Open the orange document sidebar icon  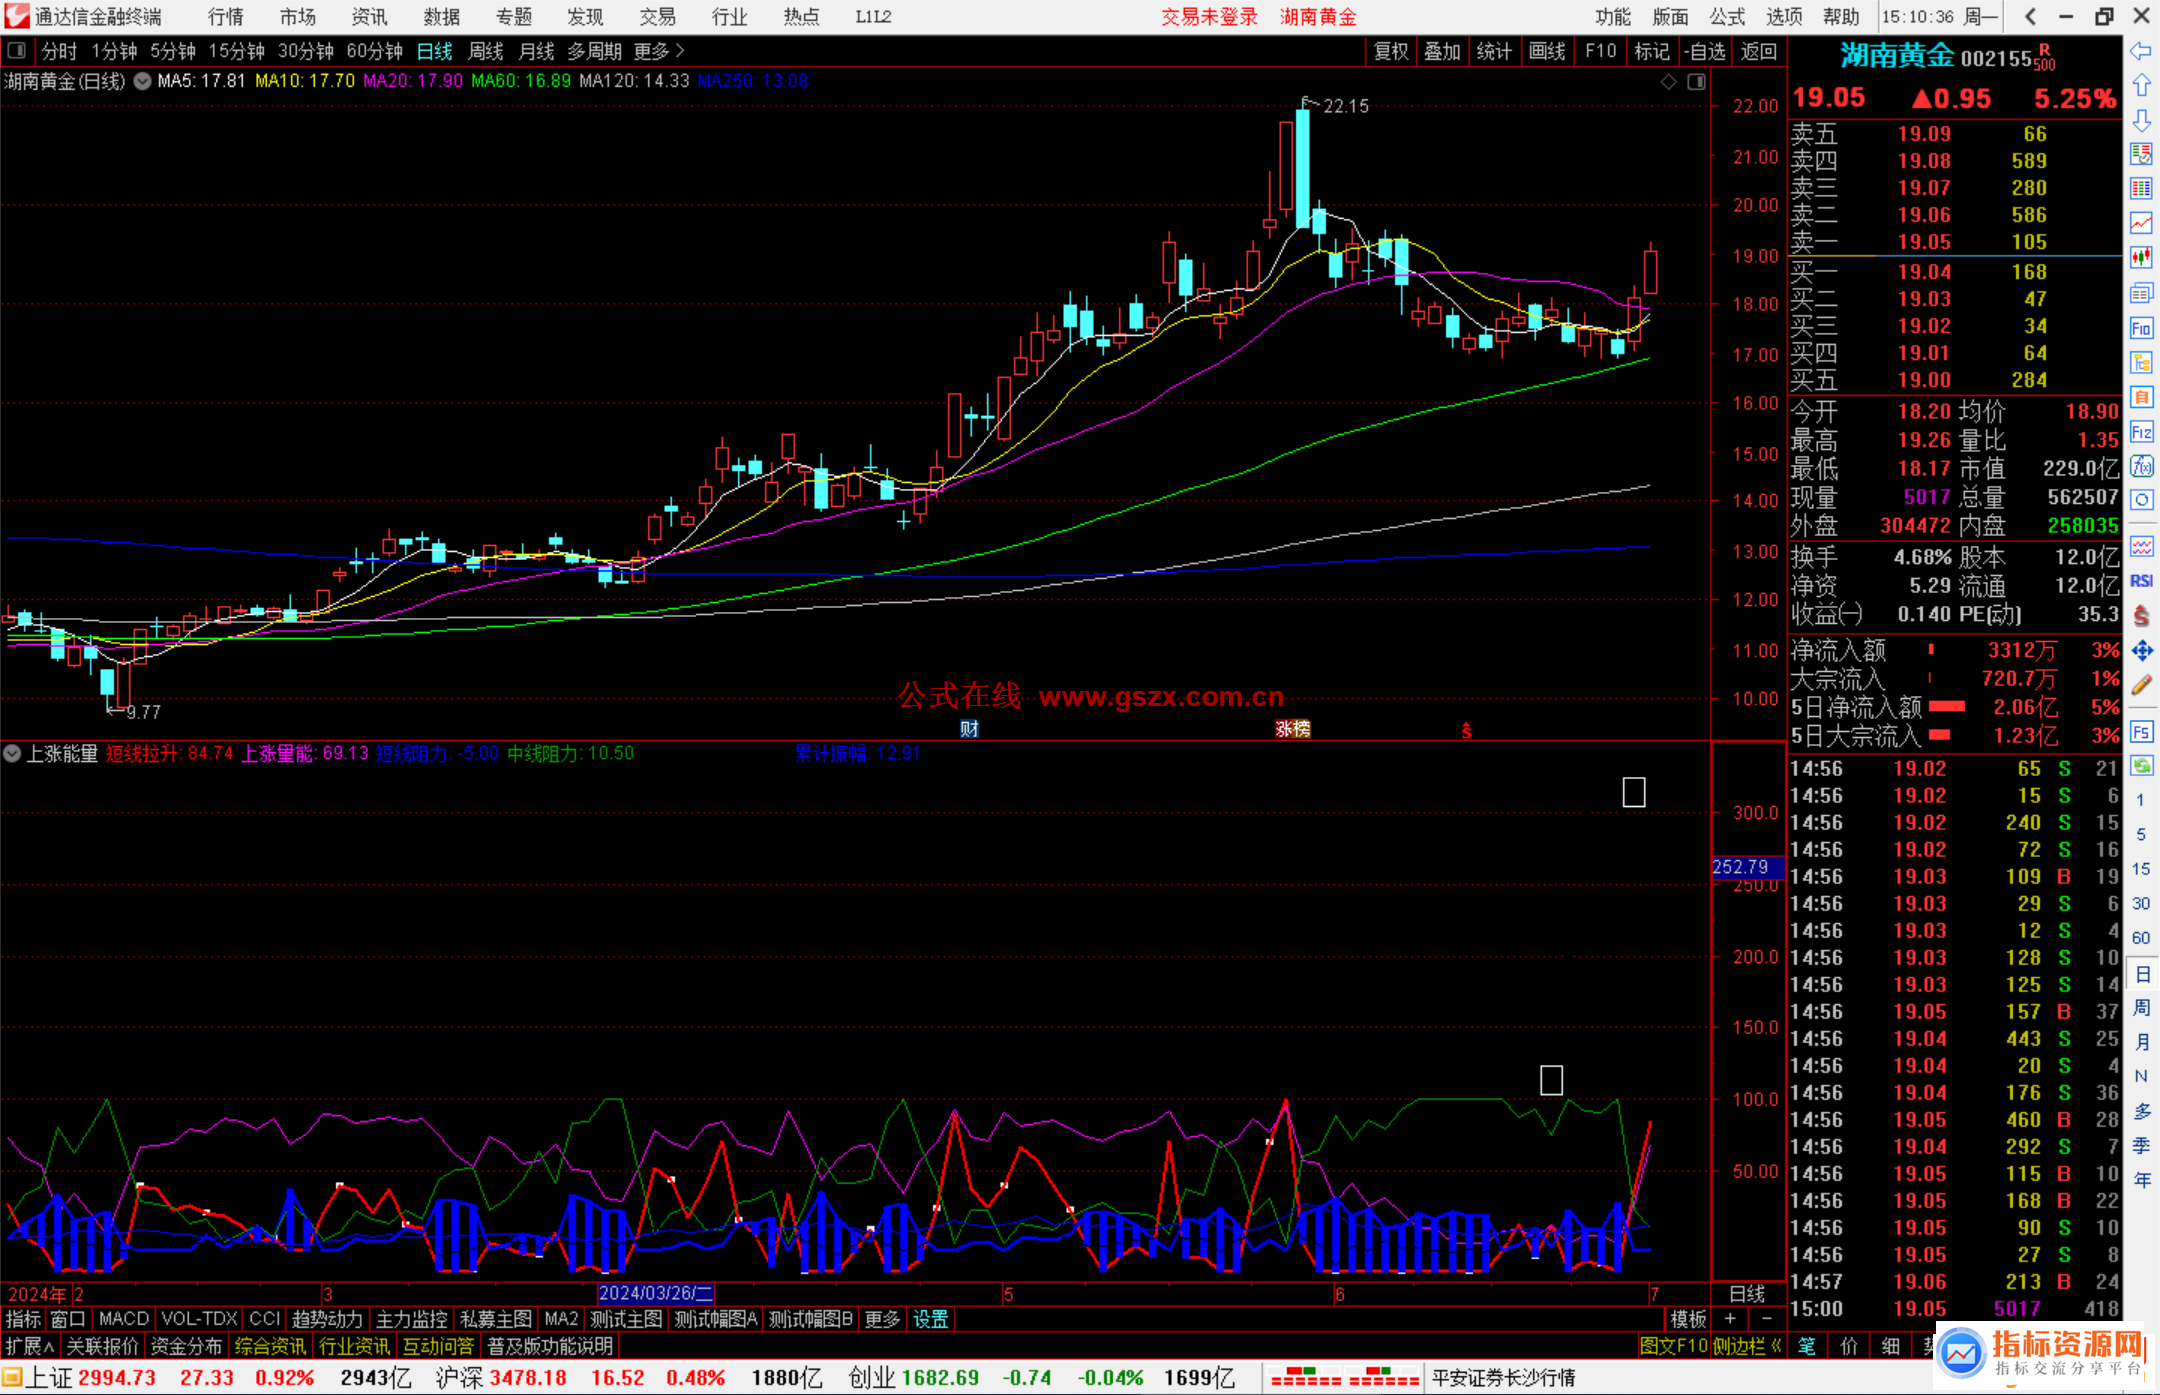click(x=2141, y=397)
